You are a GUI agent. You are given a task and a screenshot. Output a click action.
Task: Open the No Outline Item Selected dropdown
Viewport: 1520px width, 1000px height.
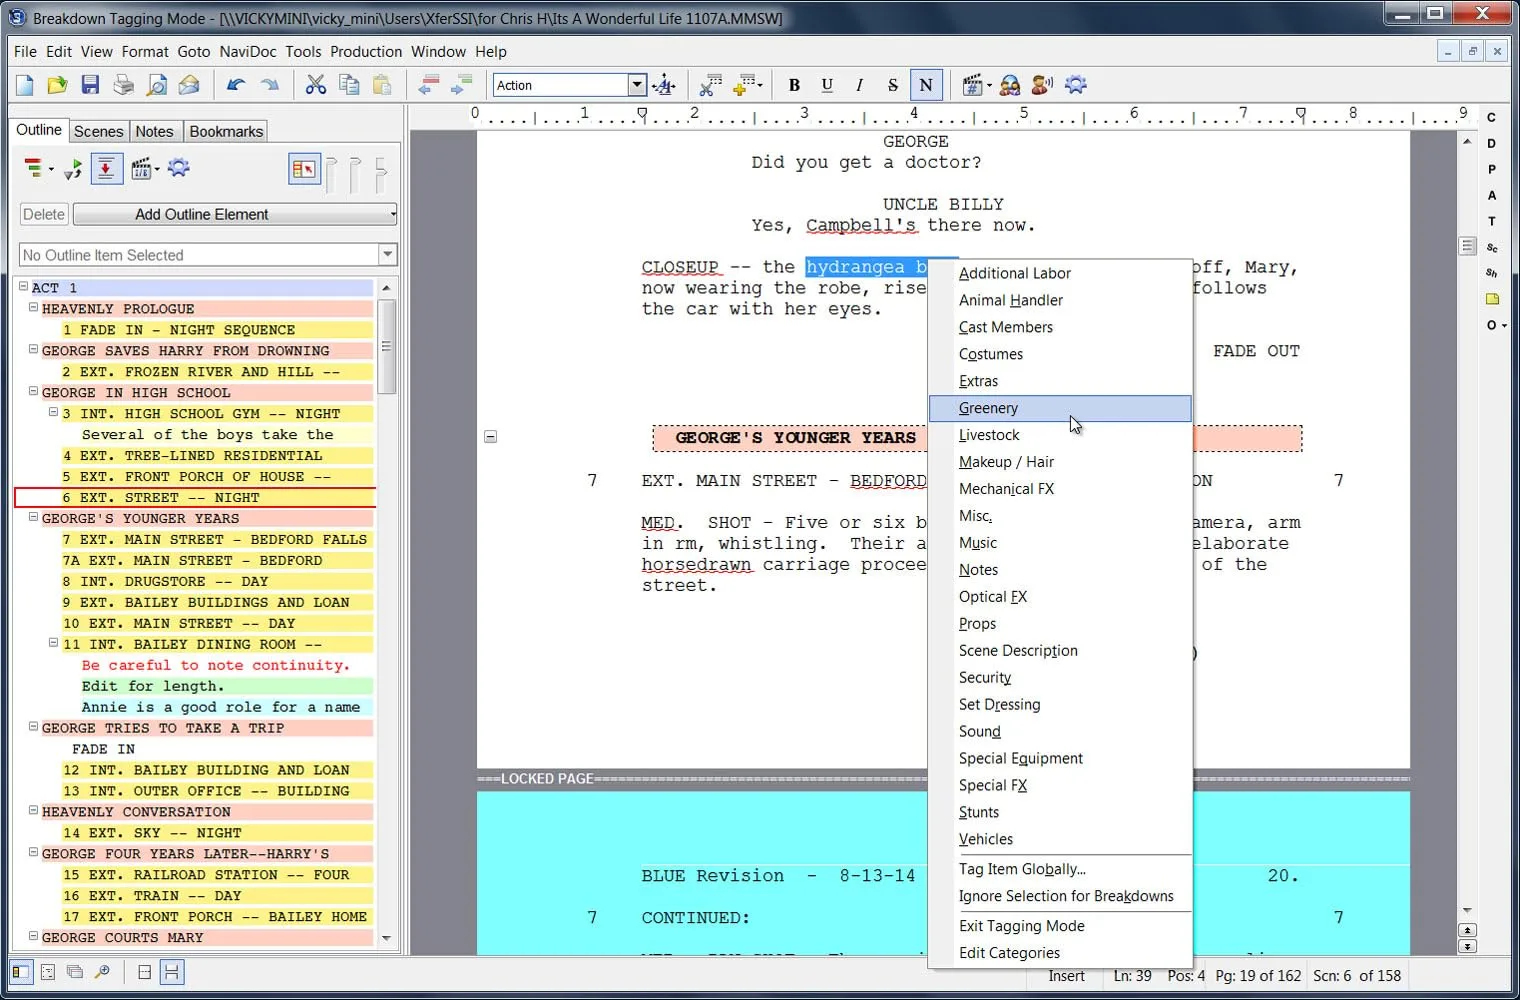click(388, 255)
